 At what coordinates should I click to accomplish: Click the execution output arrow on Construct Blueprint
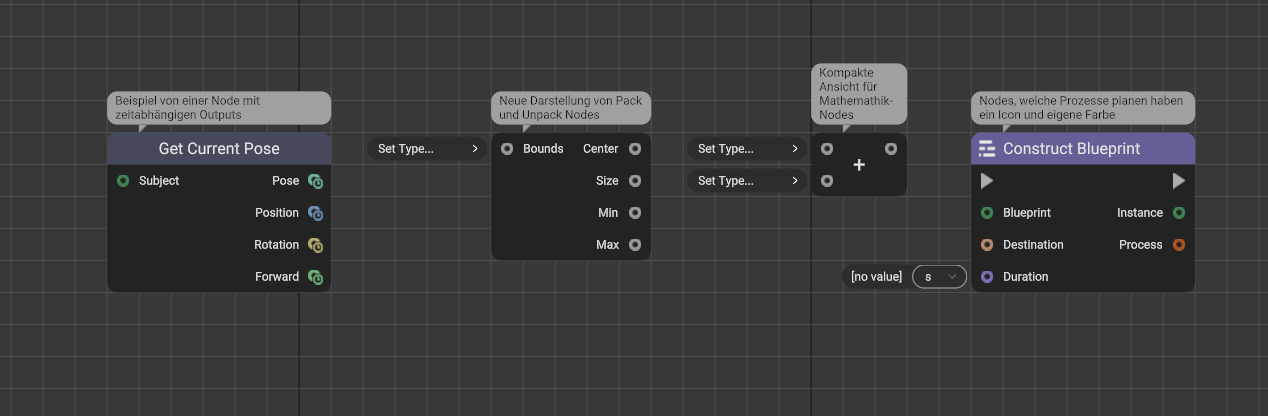[x=1178, y=181]
